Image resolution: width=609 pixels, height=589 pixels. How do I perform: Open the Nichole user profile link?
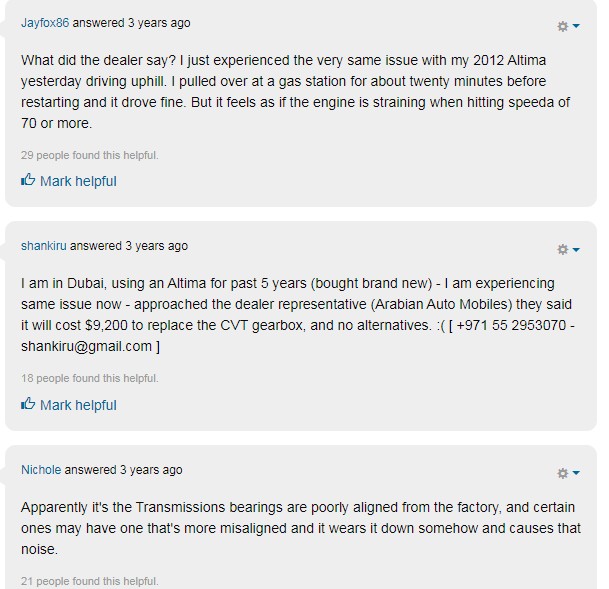click(x=41, y=470)
